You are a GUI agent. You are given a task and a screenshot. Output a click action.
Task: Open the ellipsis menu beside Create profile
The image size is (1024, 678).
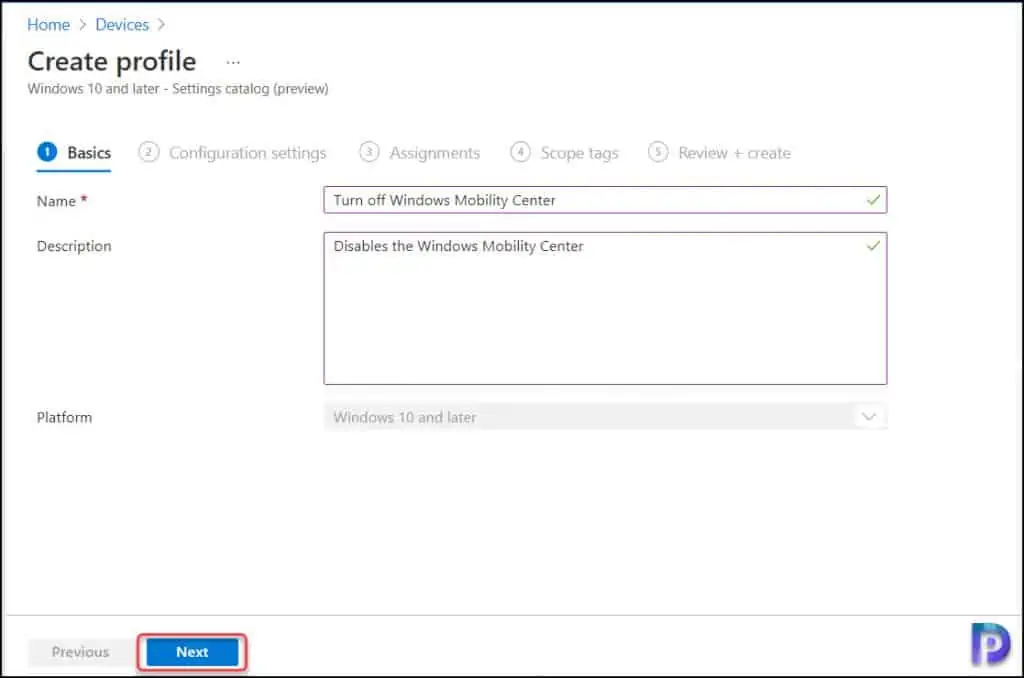tap(233, 63)
